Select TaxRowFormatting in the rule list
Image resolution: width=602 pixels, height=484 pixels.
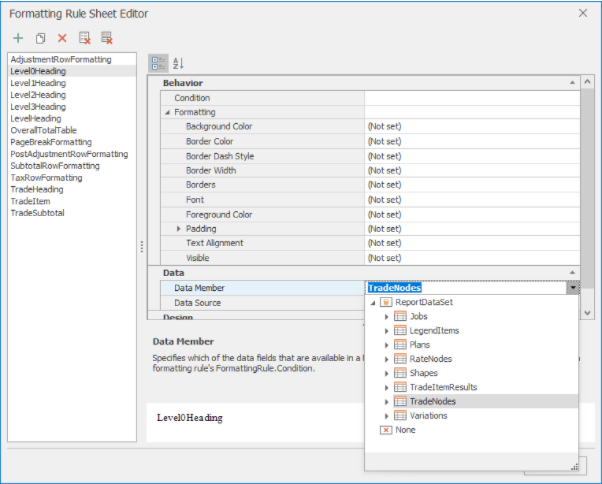pyautogui.click(x=46, y=178)
